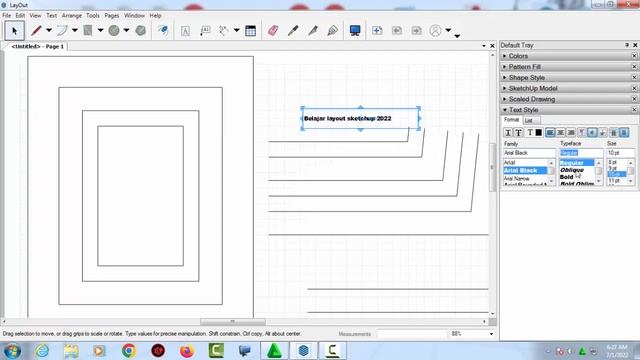This screenshot has height=360, width=640.
Task: Activate the Select arrow tool
Action: [x=15, y=31]
